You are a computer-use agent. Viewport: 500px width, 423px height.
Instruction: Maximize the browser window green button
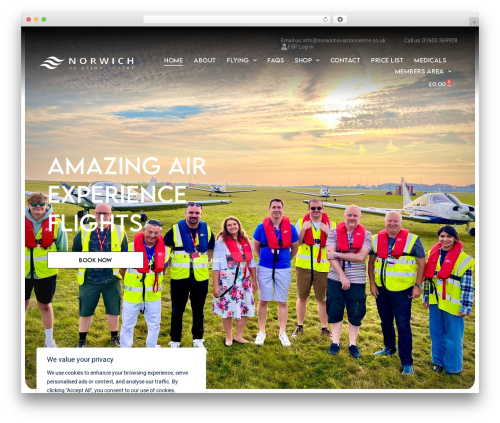[44, 19]
